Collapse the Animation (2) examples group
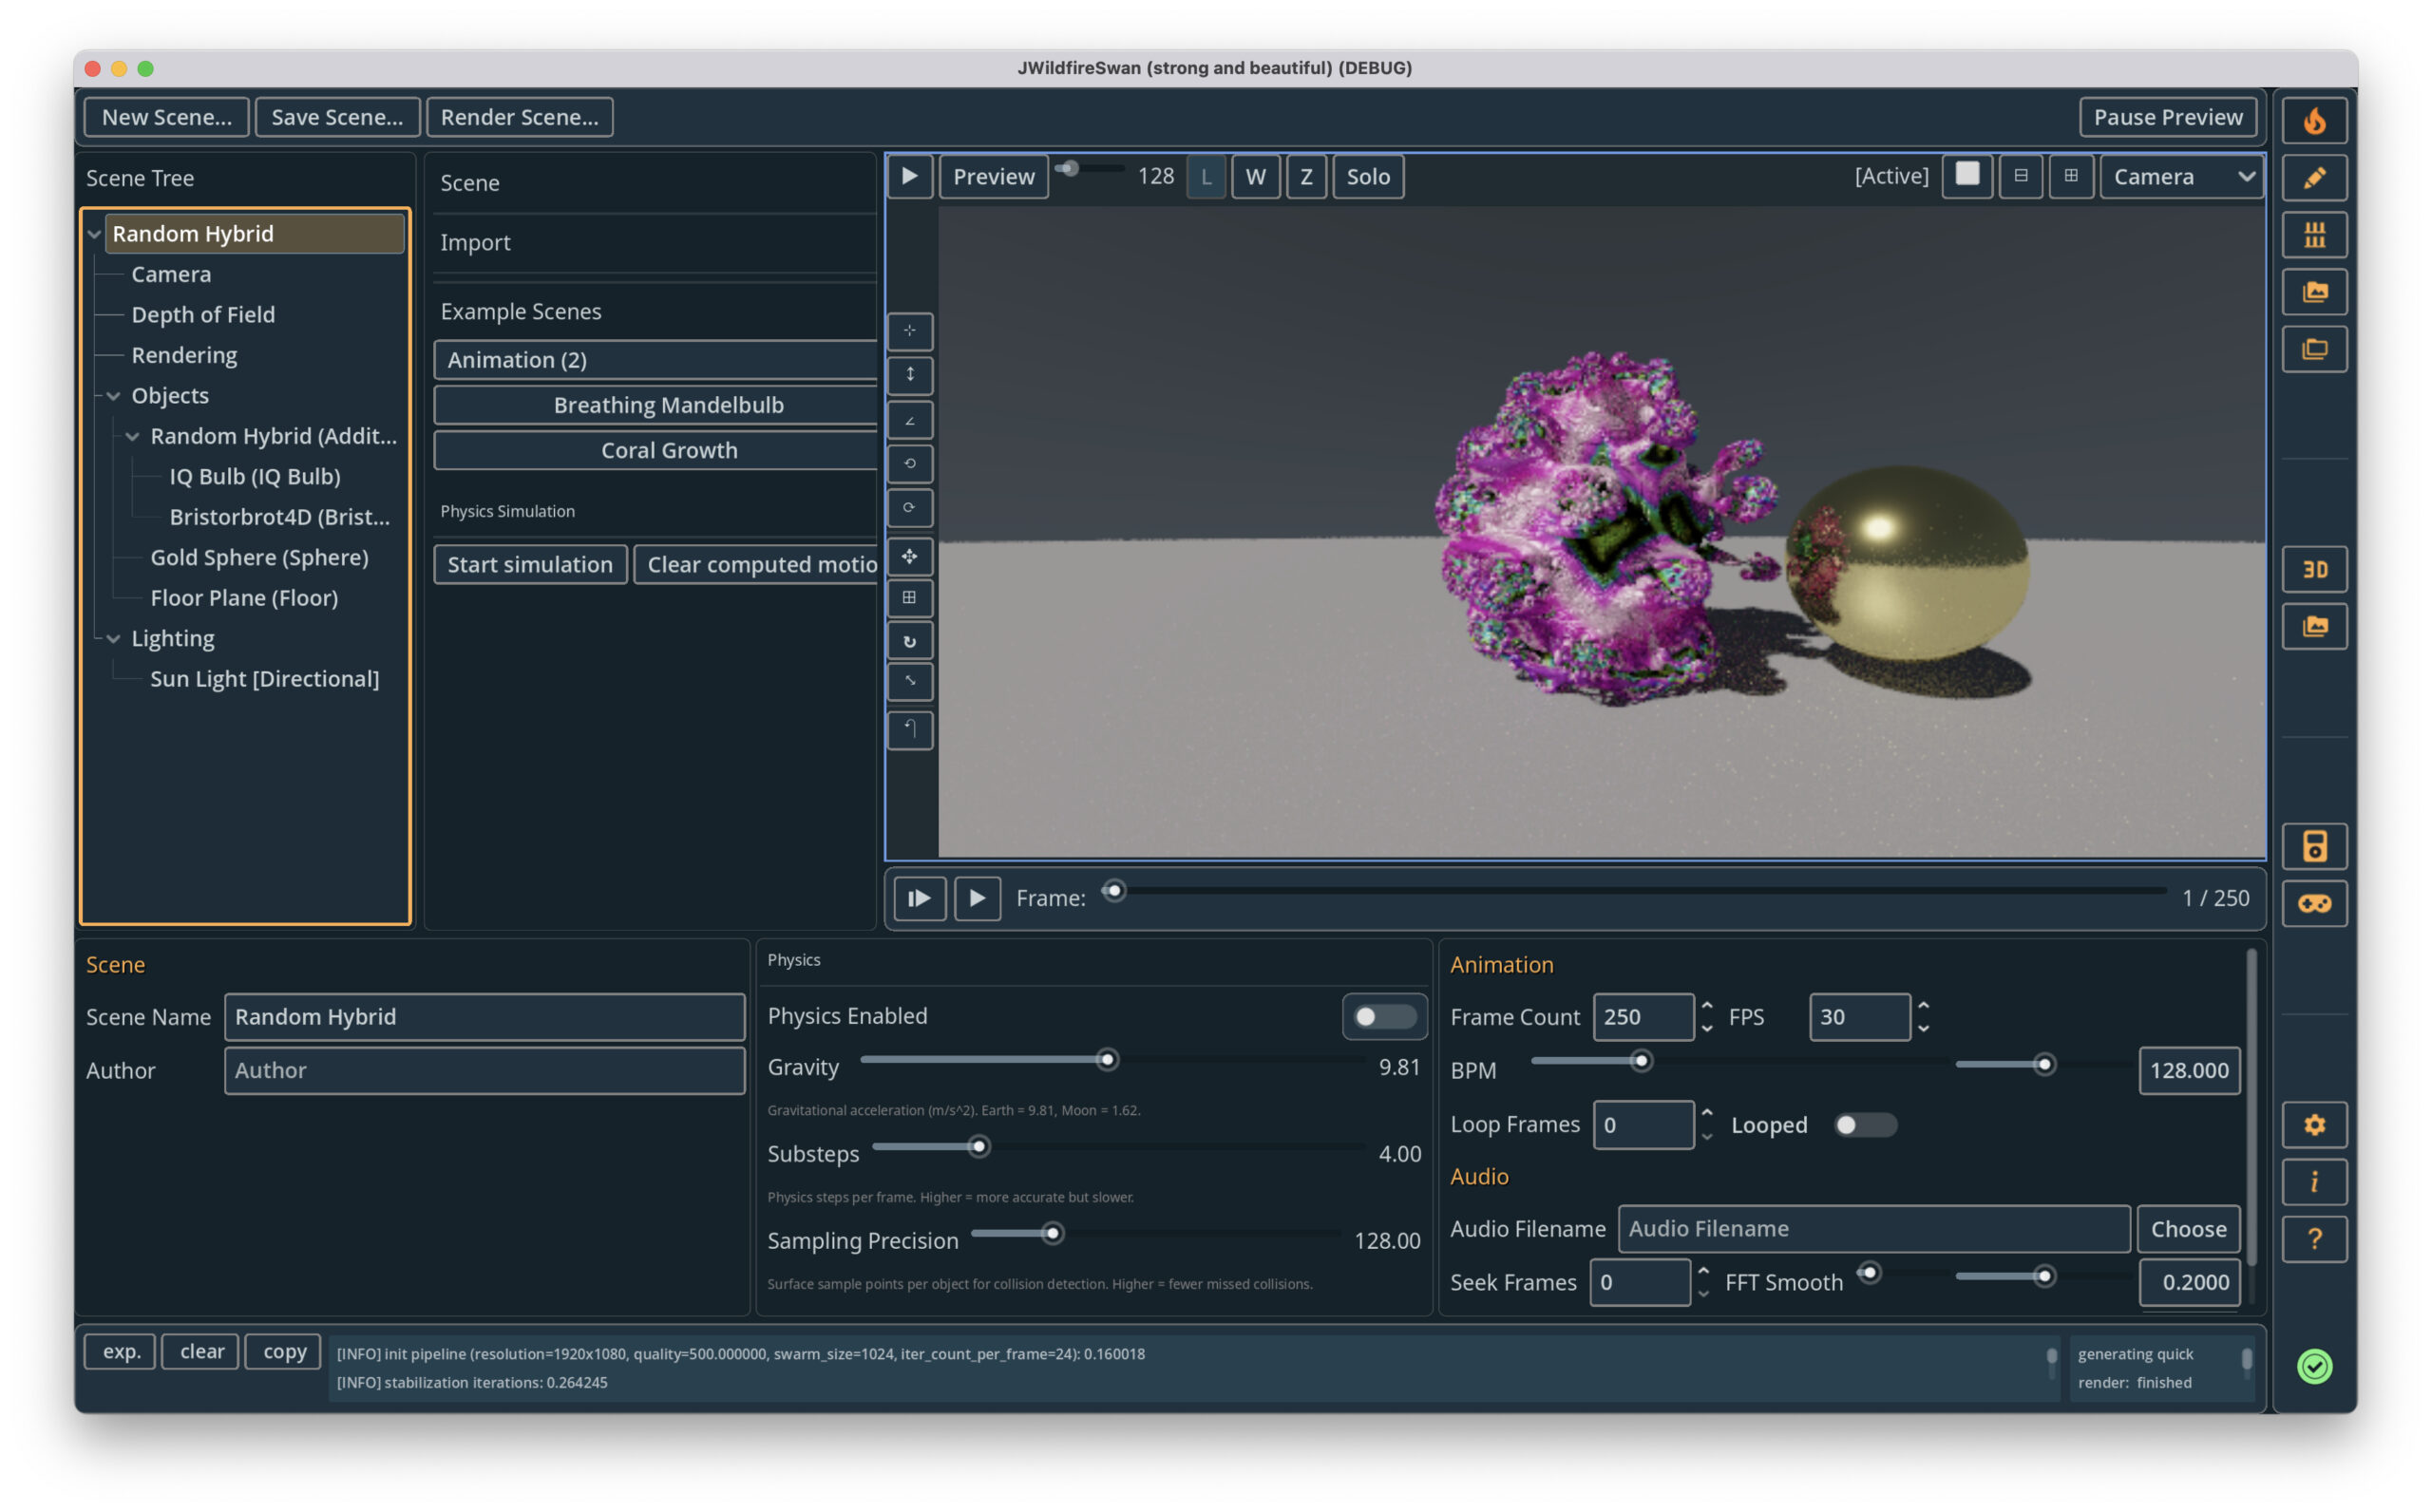Image resolution: width=2432 pixels, height=1512 pixels. click(x=655, y=360)
